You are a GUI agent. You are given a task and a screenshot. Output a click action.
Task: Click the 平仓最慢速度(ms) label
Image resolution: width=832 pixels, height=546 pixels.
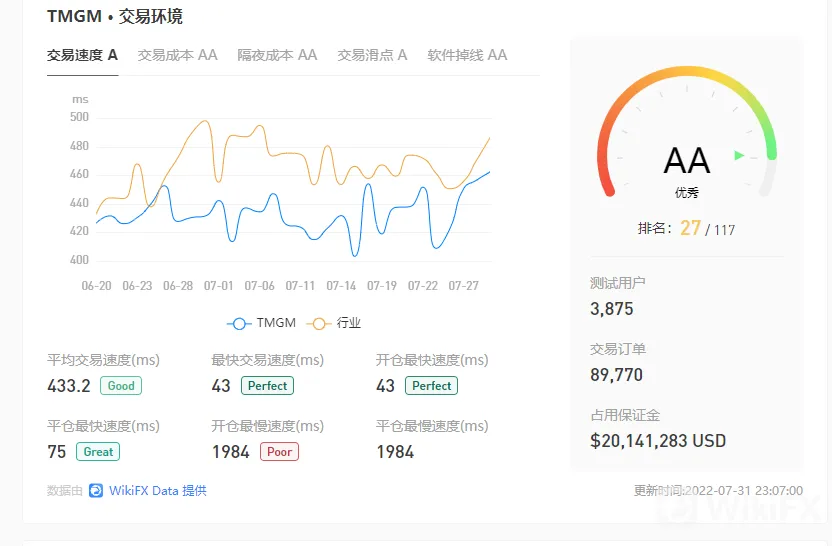click(432, 426)
